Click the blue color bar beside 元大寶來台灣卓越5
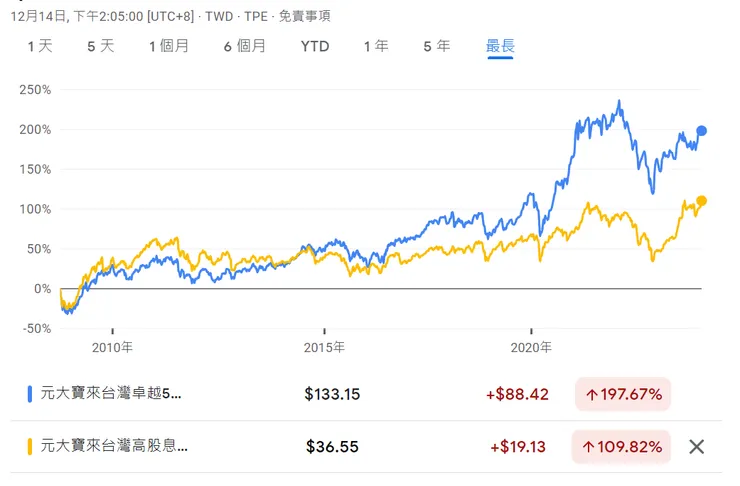 29,394
